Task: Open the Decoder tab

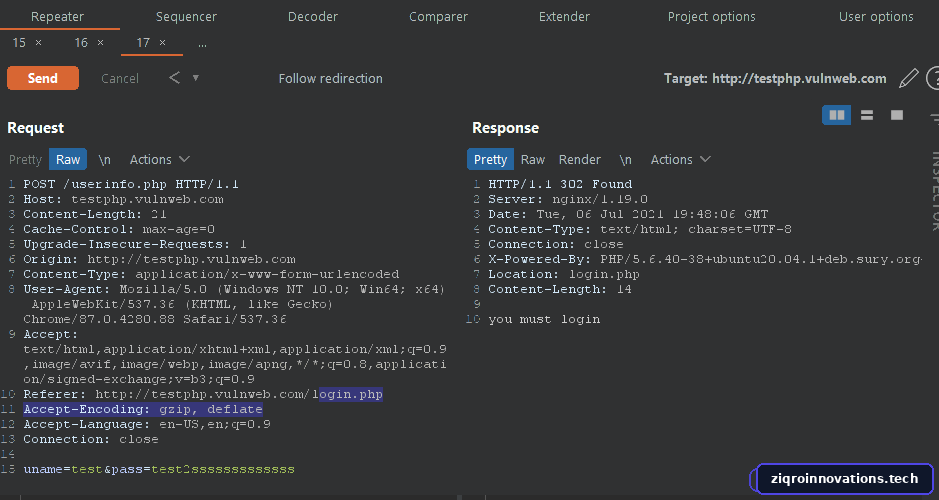Action: (x=313, y=17)
